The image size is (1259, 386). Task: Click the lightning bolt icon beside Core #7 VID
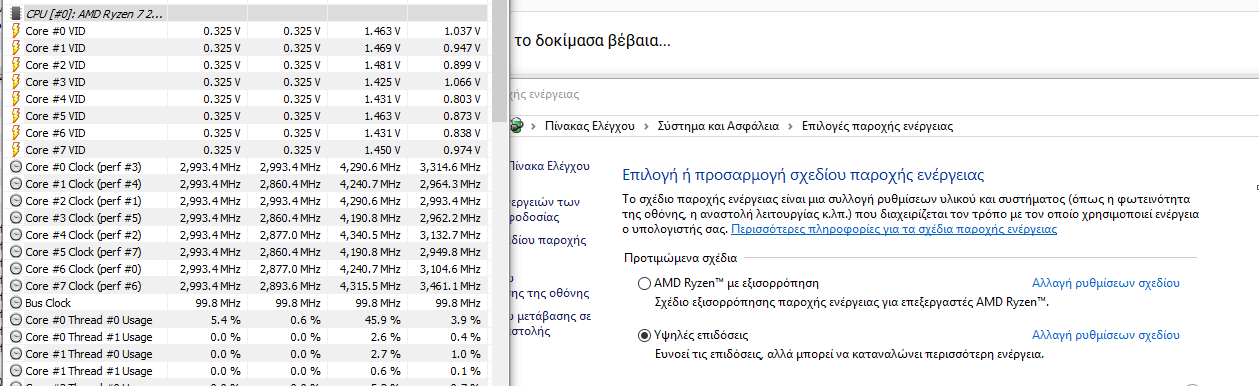16,150
